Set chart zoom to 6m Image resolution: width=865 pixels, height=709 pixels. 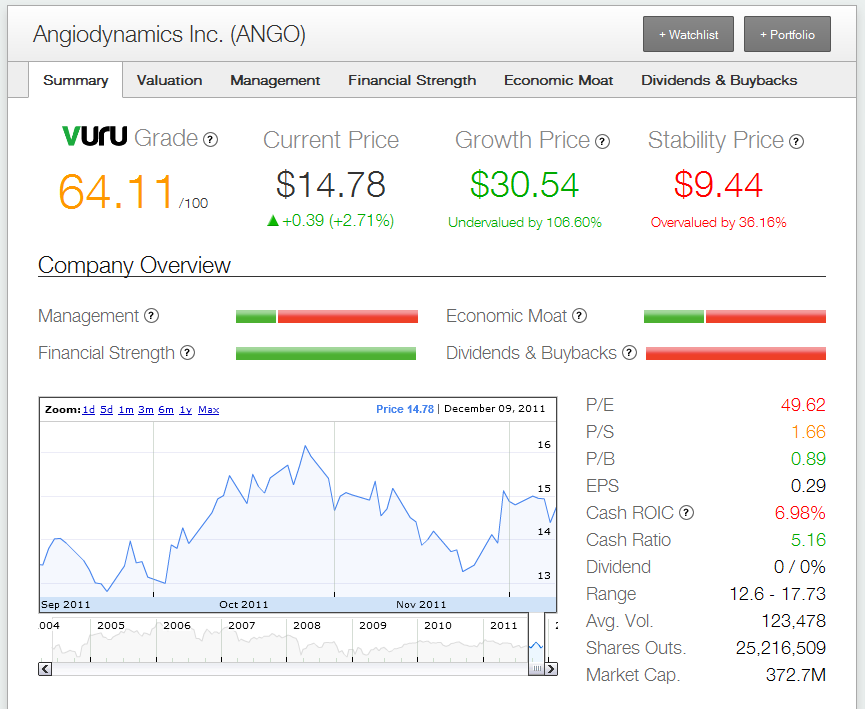[166, 409]
